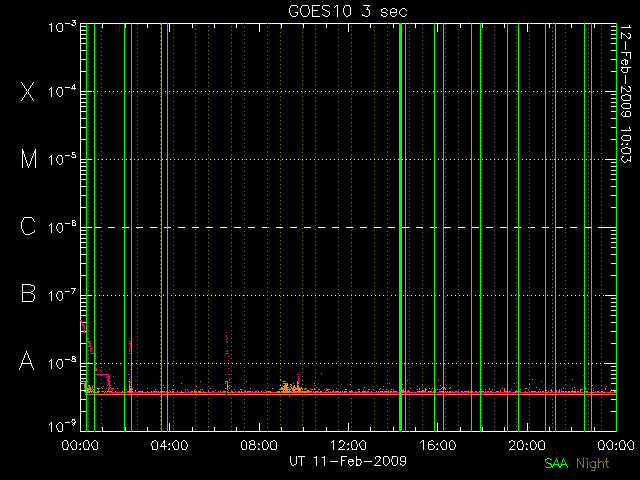Select the M flare class label
The width and height of the screenshot is (640, 480).
point(29,159)
